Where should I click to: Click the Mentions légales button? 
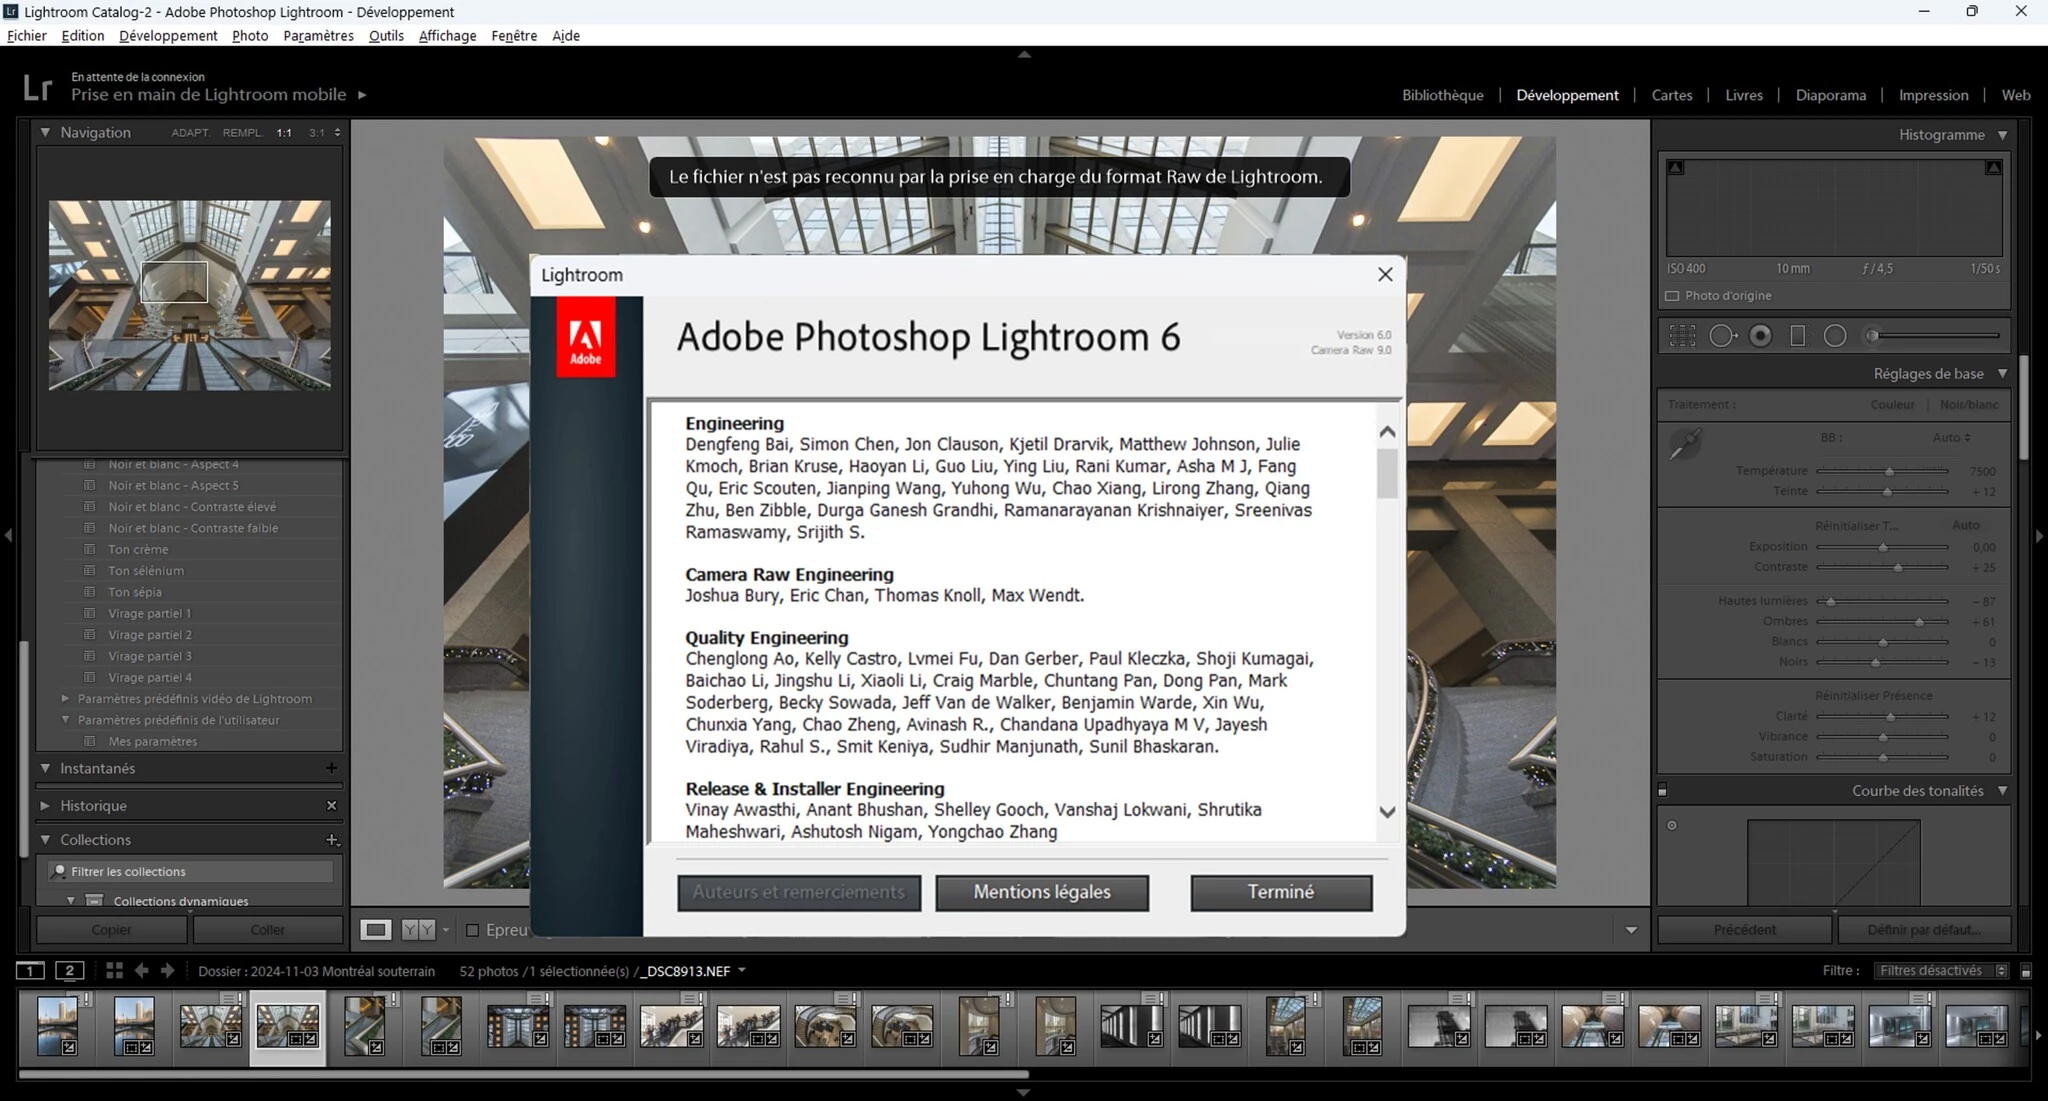point(1041,892)
